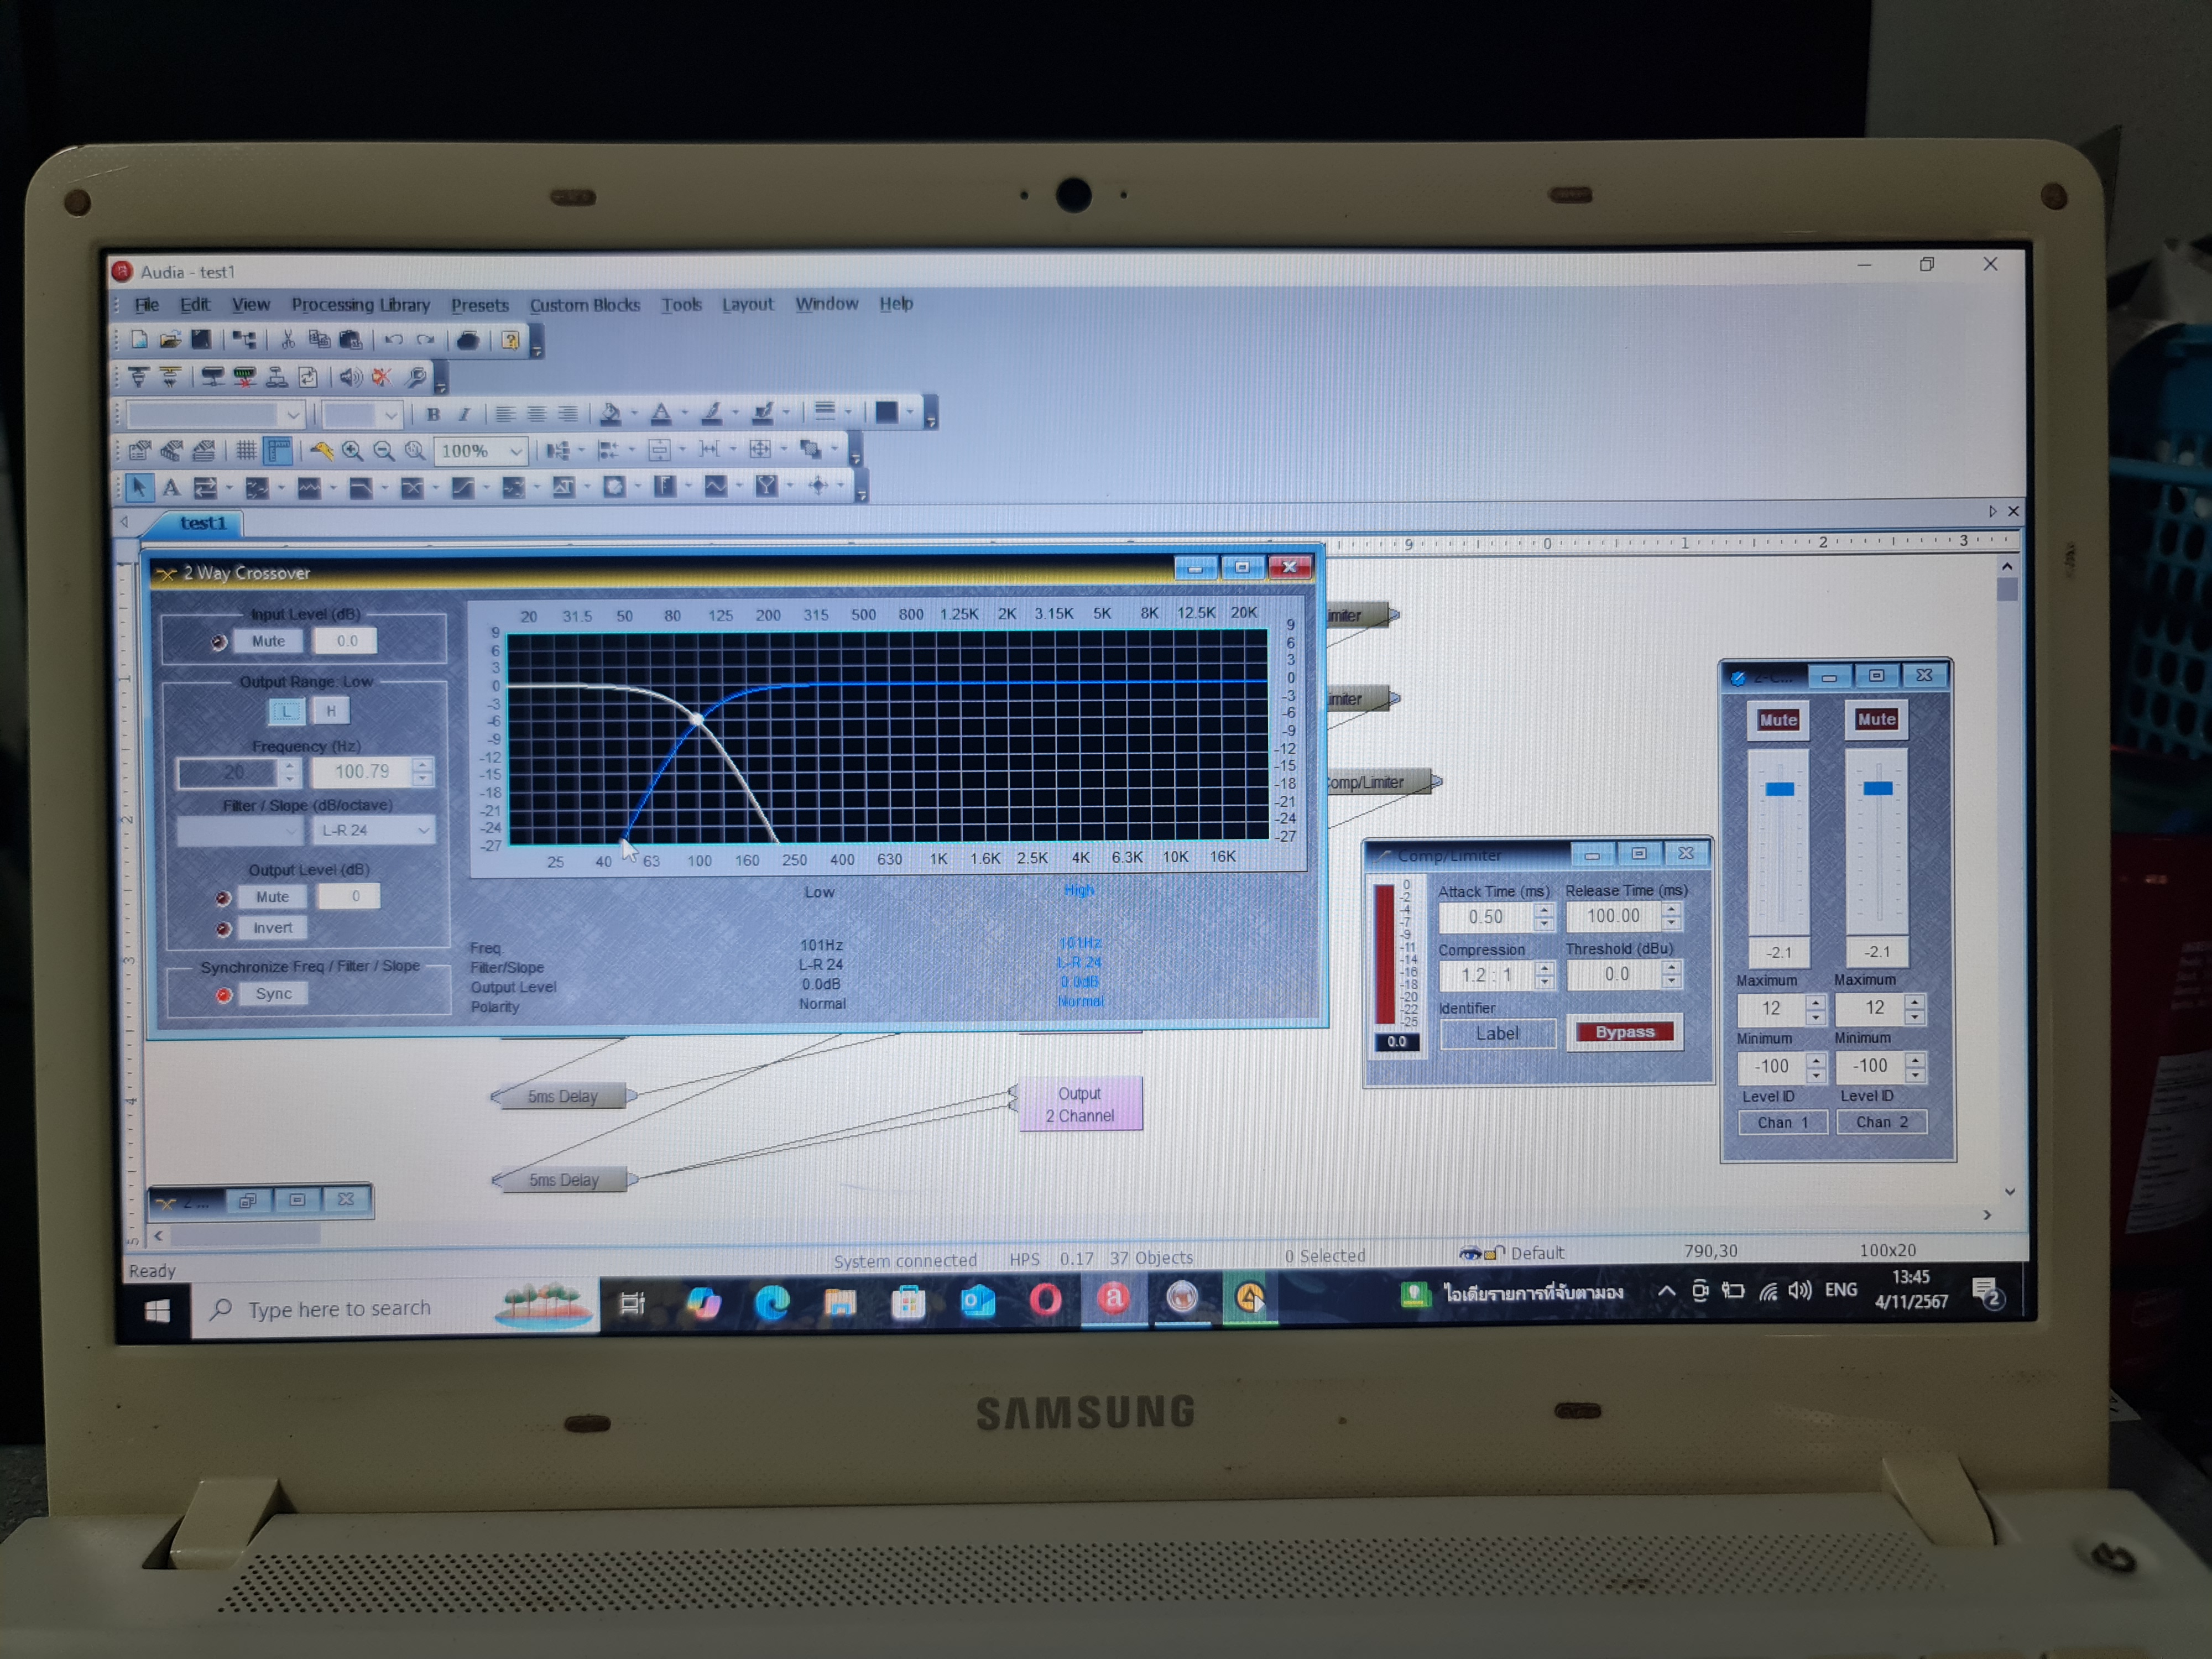Viewport: 2212px width, 1659px height.
Task: Click the Chan 1 Level ID button
Action: tap(1782, 1122)
